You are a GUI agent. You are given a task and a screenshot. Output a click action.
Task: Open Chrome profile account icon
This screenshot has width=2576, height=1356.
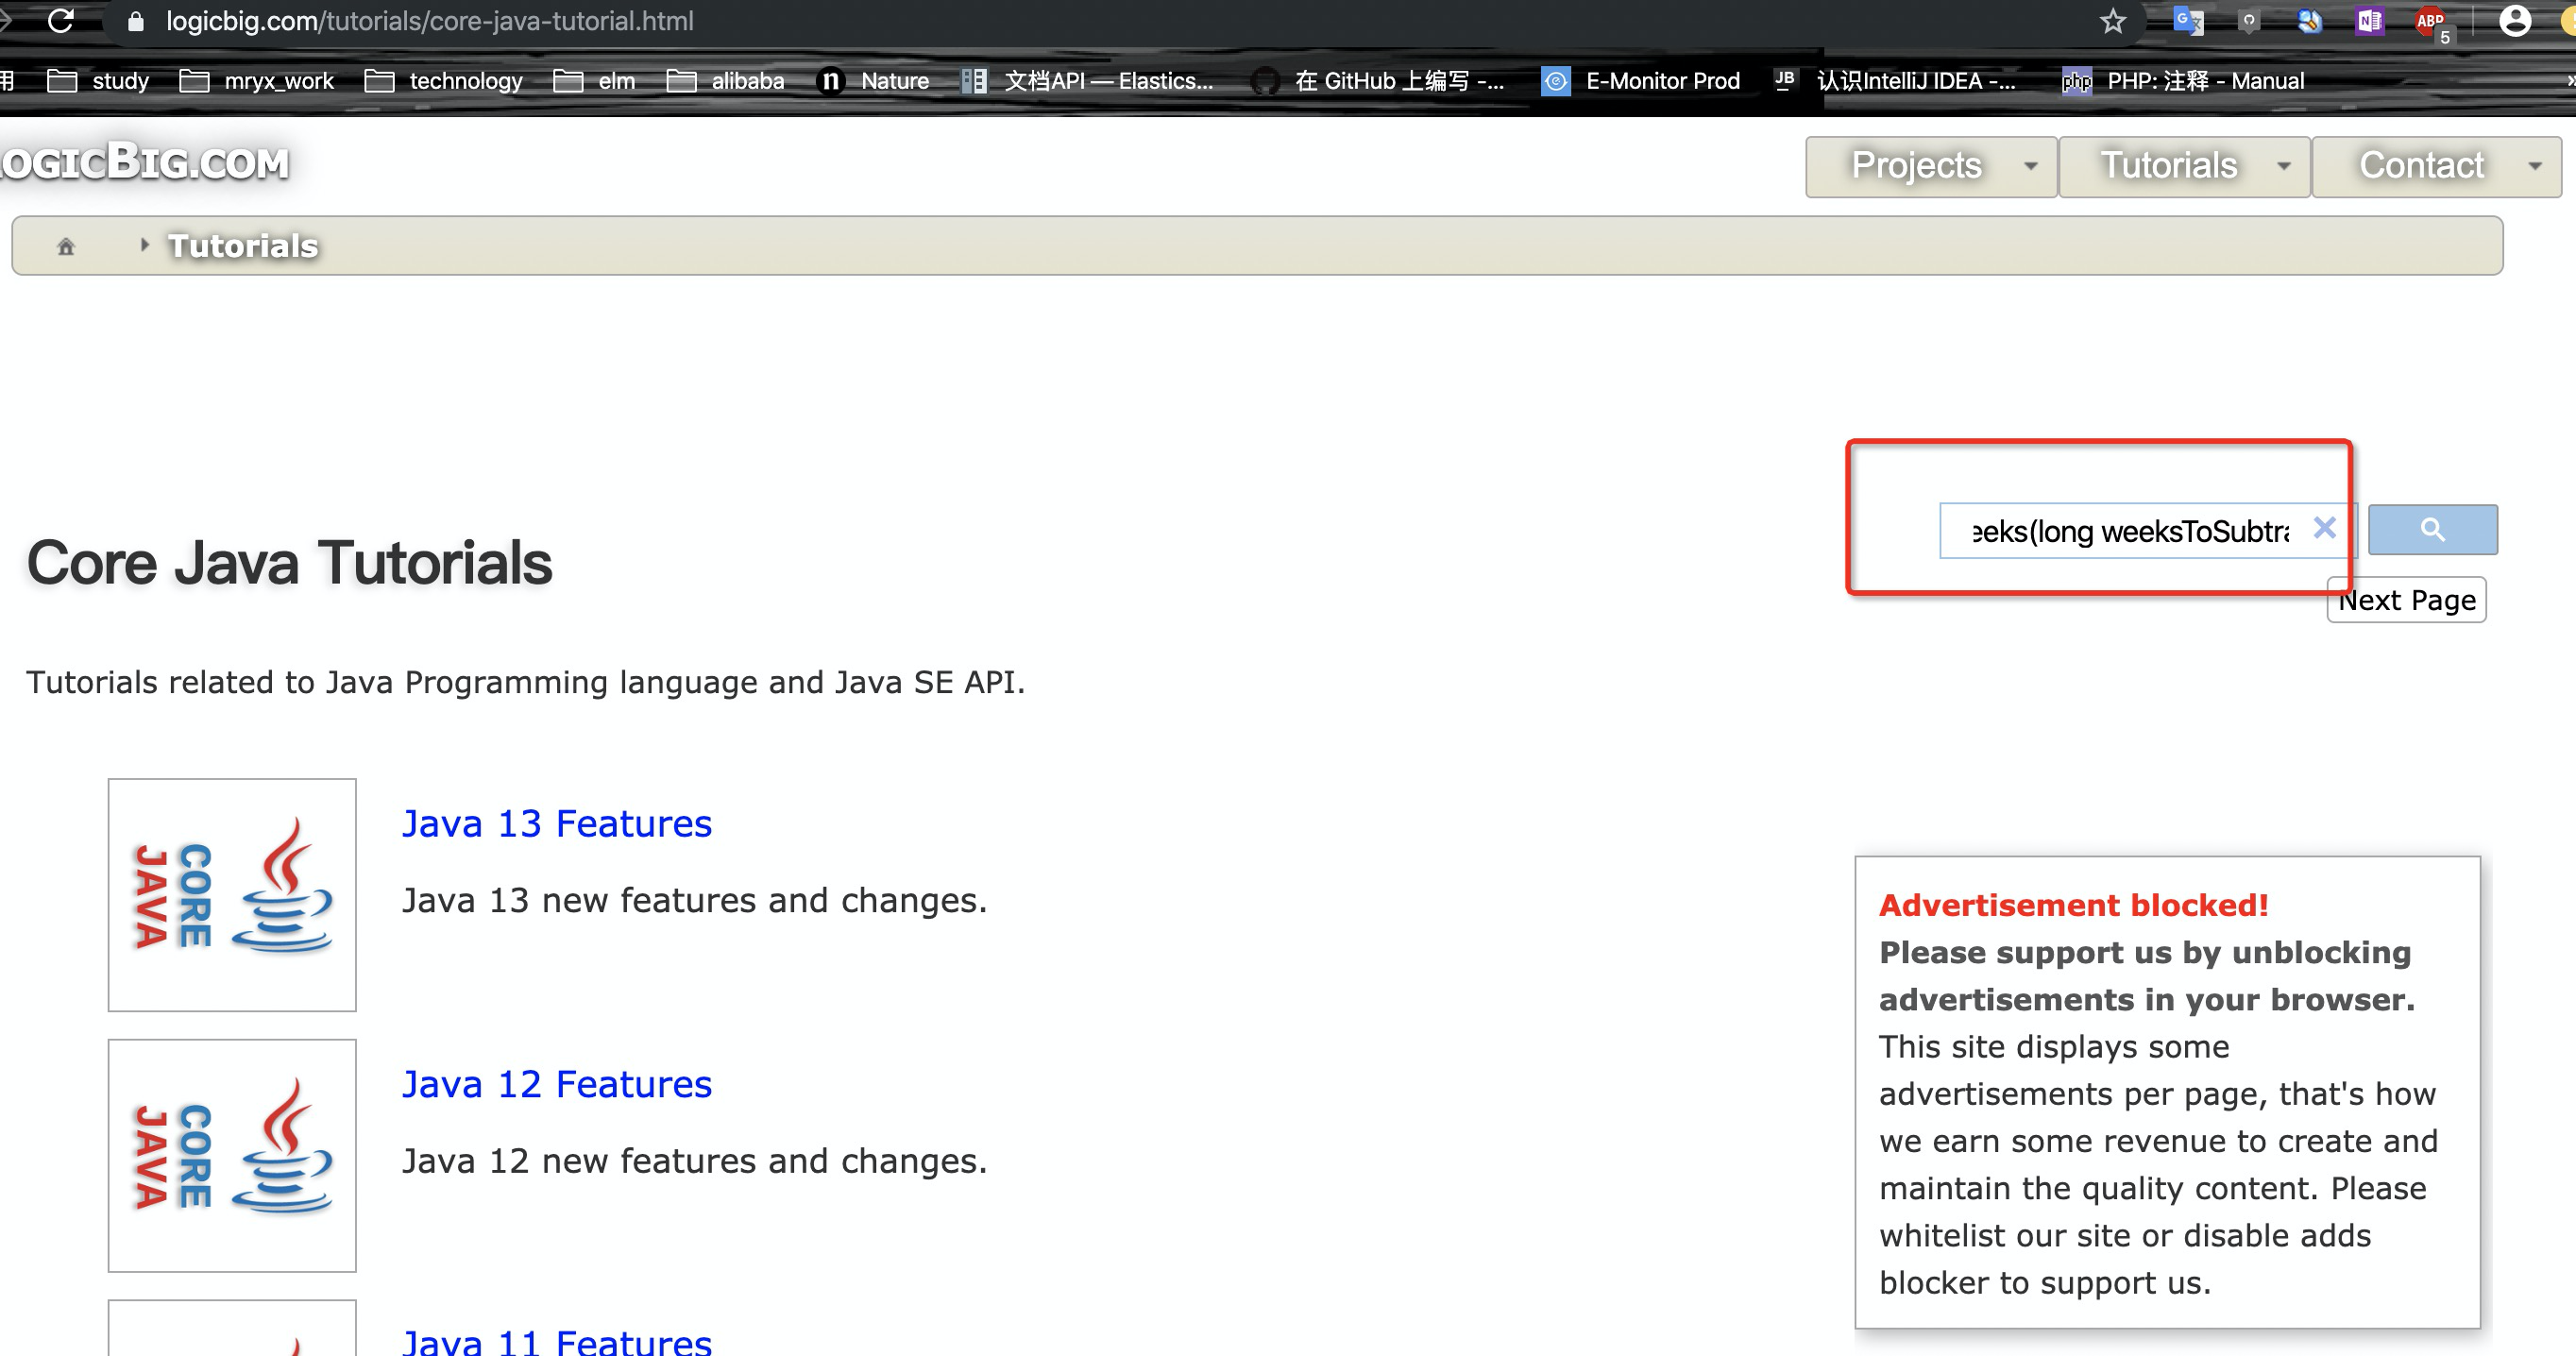(x=2514, y=21)
